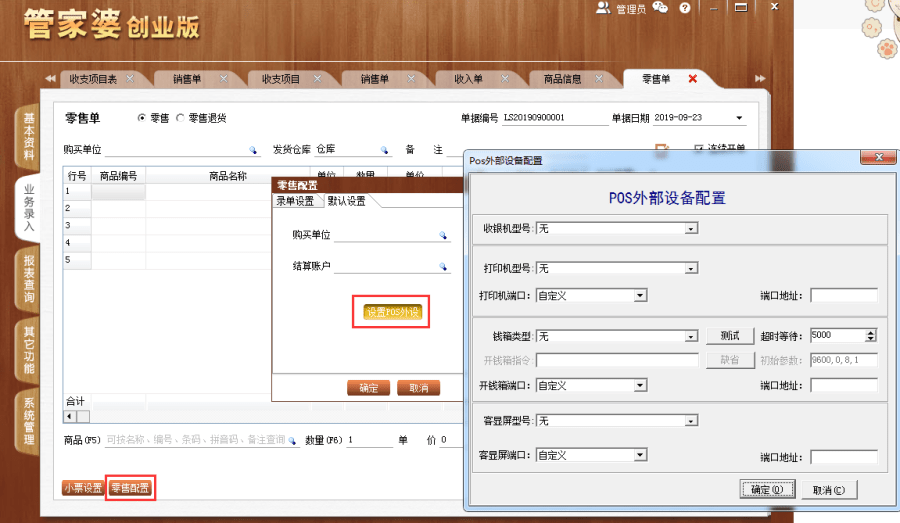Click the search icon next to 购买单位 in 零售配置
The image size is (900, 523).
(443, 236)
